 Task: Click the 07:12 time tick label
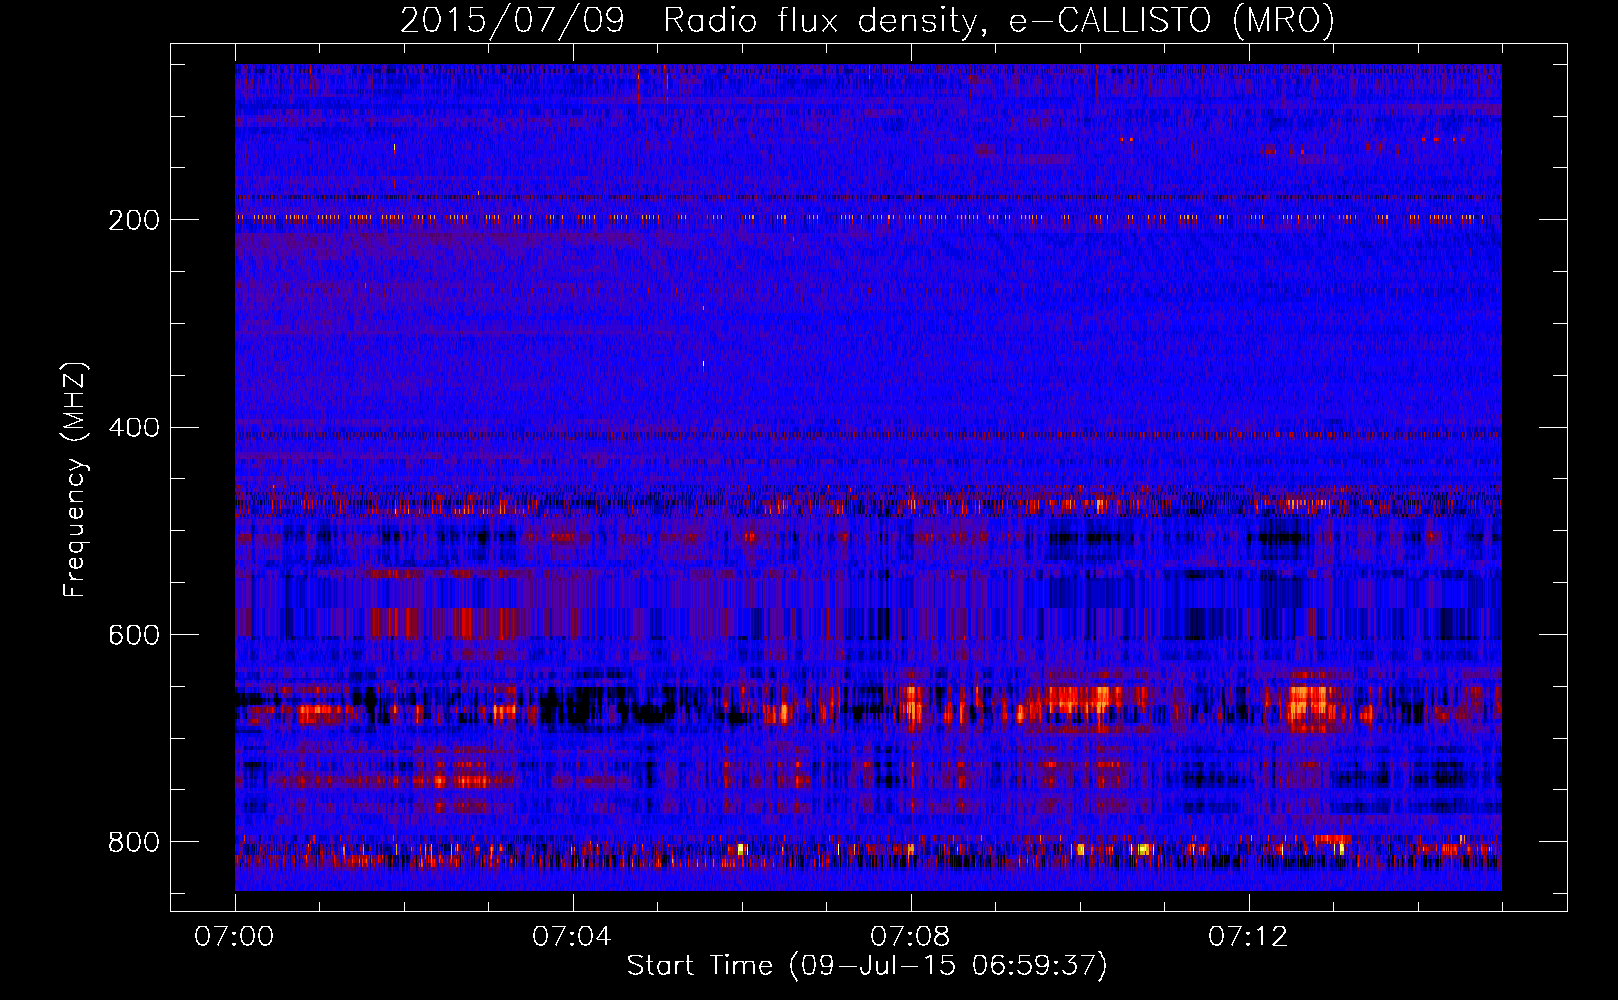click(1248, 937)
